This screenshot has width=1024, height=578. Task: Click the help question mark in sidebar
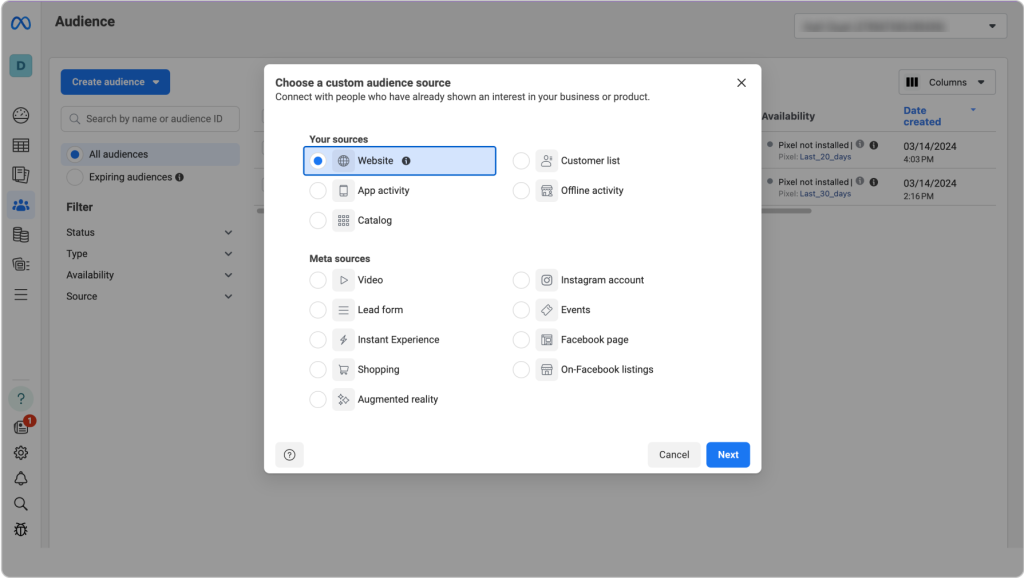(21, 398)
